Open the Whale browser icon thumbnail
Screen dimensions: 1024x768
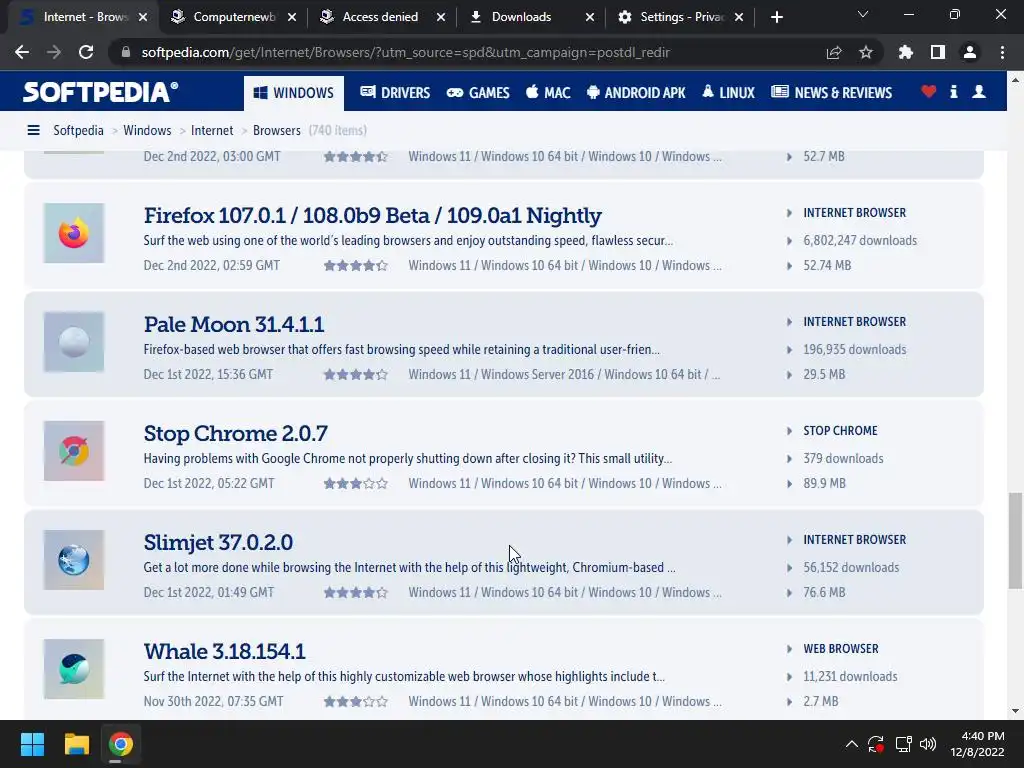[x=74, y=669]
